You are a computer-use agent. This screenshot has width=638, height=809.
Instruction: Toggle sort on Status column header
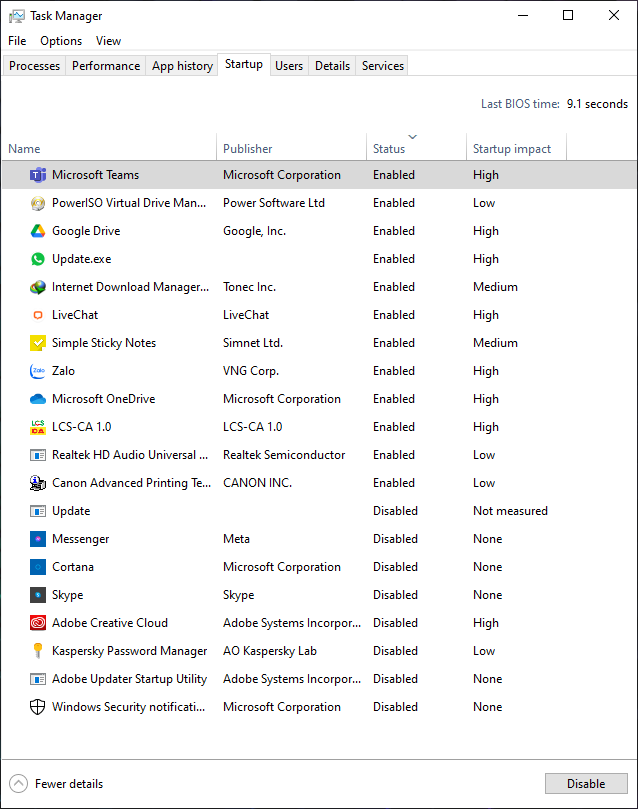tap(416, 149)
